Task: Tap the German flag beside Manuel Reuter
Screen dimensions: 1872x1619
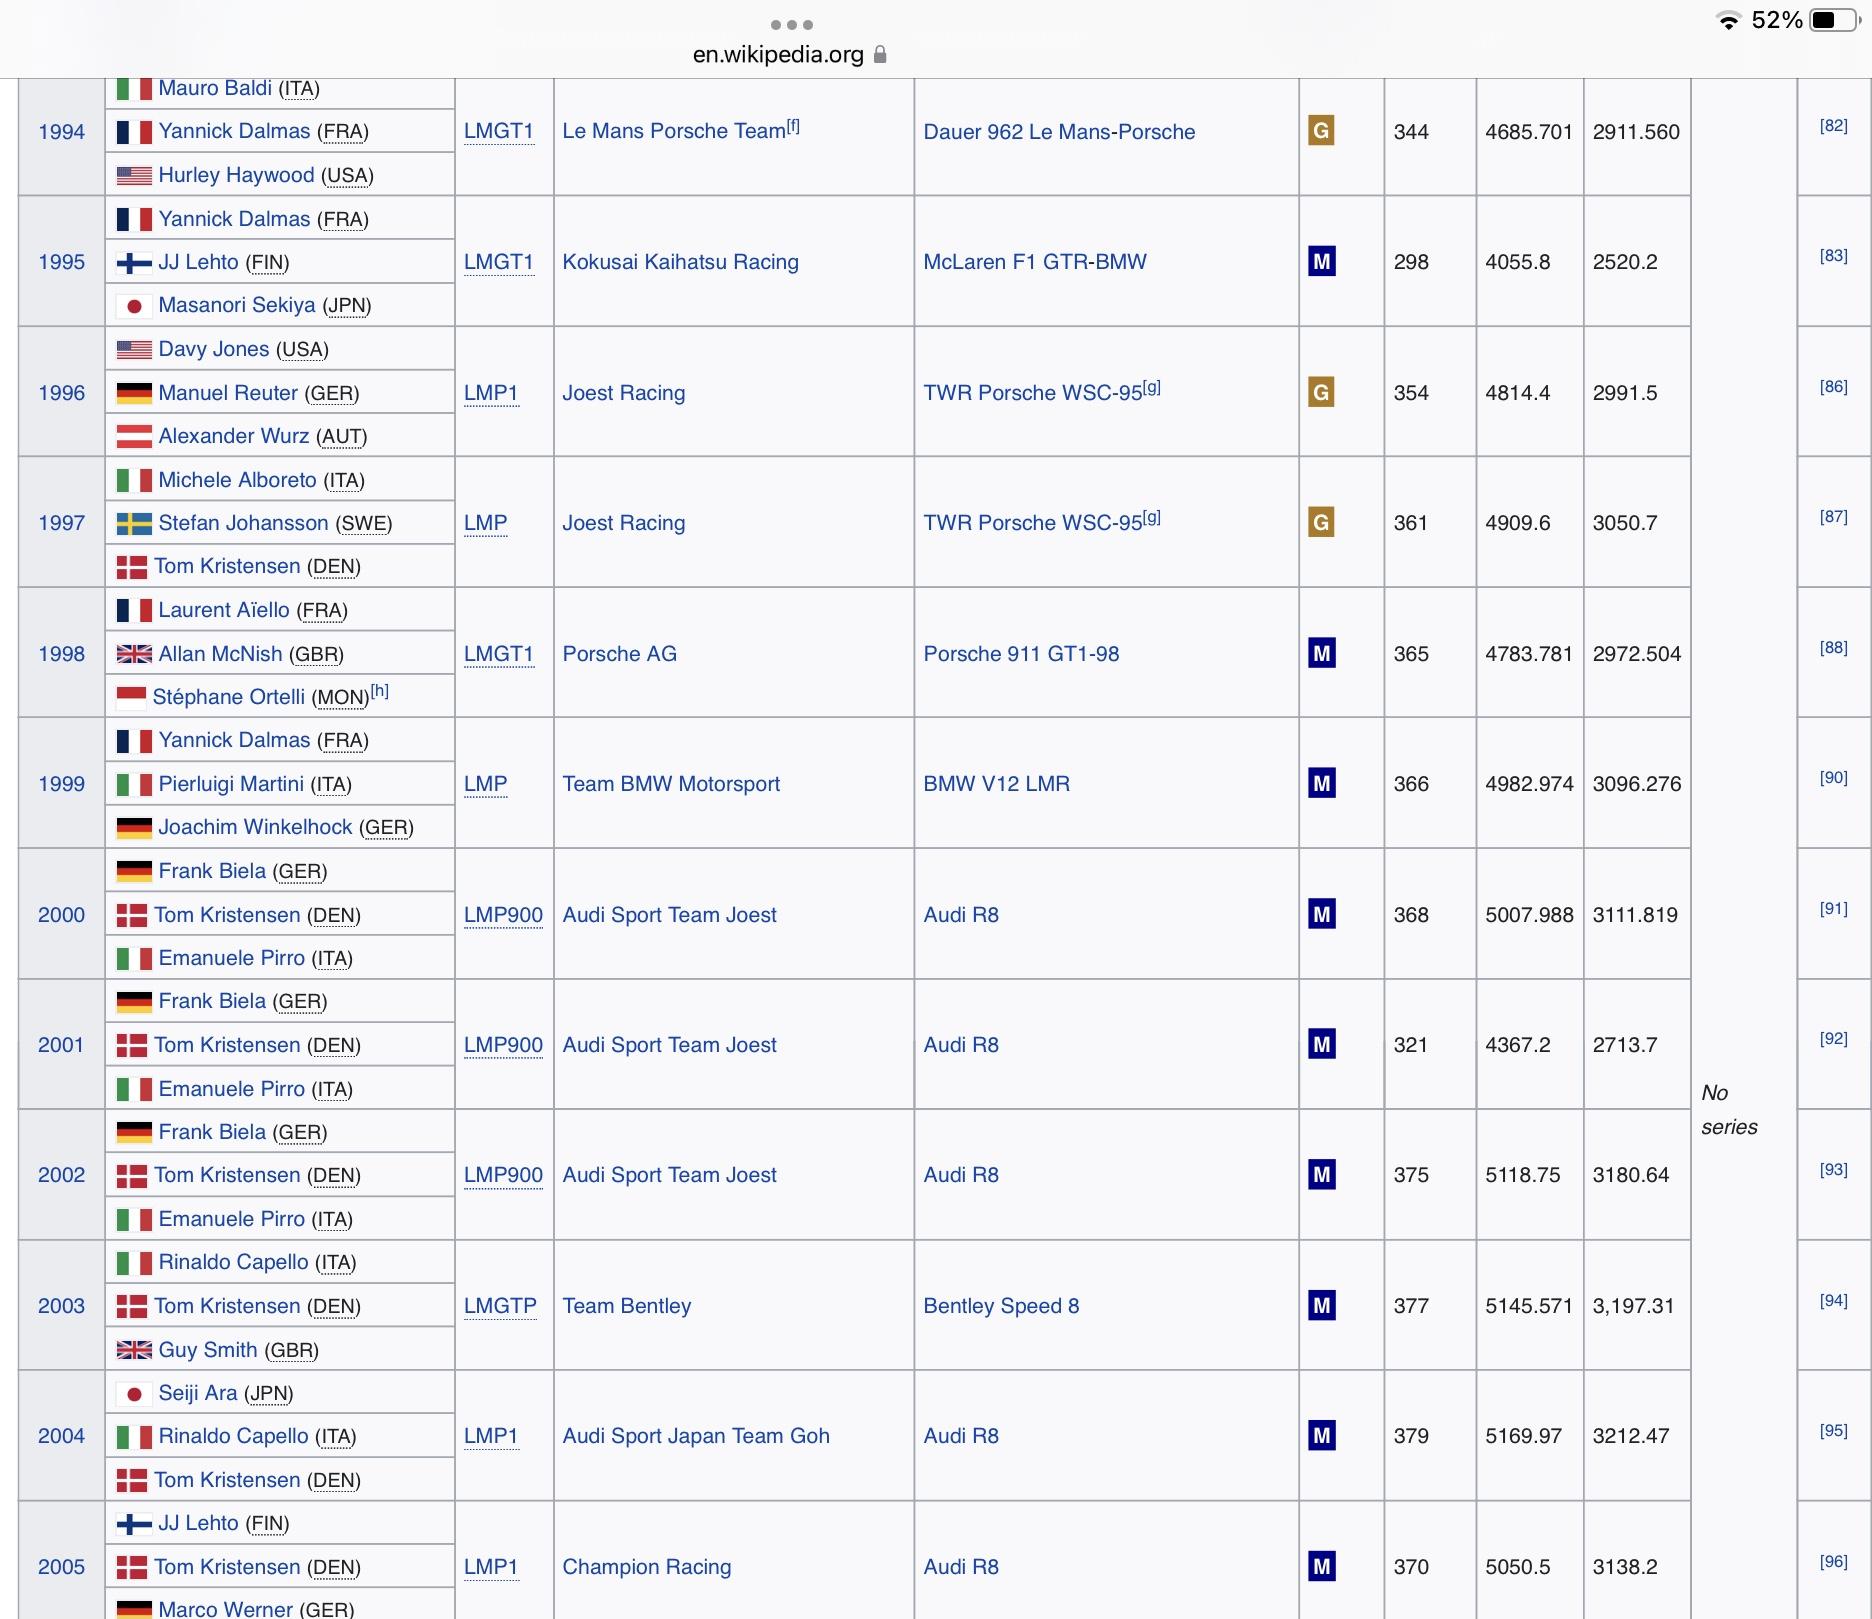Action: [134, 393]
